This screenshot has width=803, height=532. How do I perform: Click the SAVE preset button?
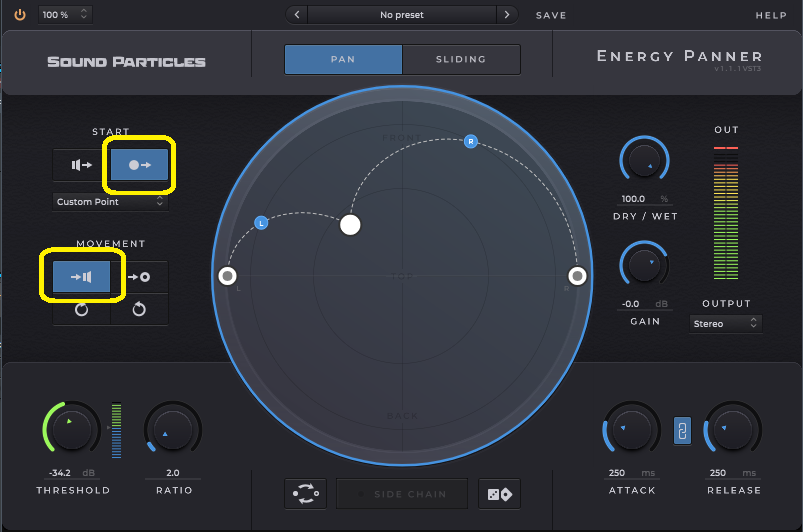pos(551,15)
